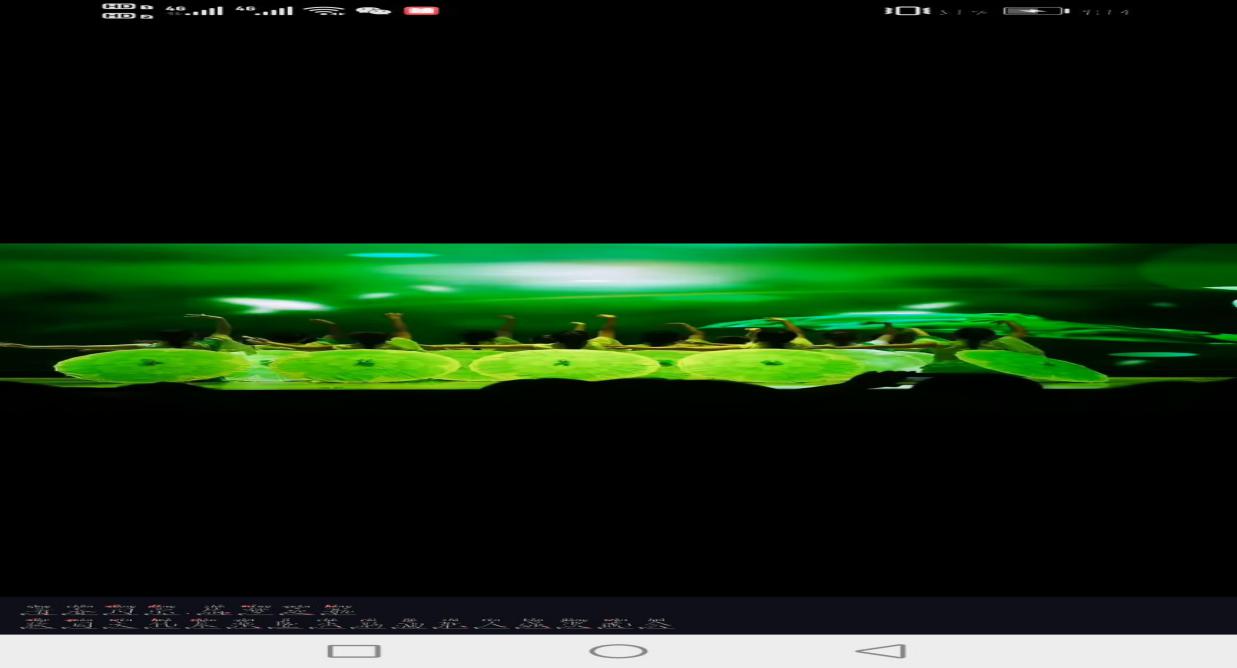Tap the Android back navigation triangle
Image resolution: width=1237 pixels, height=668 pixels.
tap(881, 651)
